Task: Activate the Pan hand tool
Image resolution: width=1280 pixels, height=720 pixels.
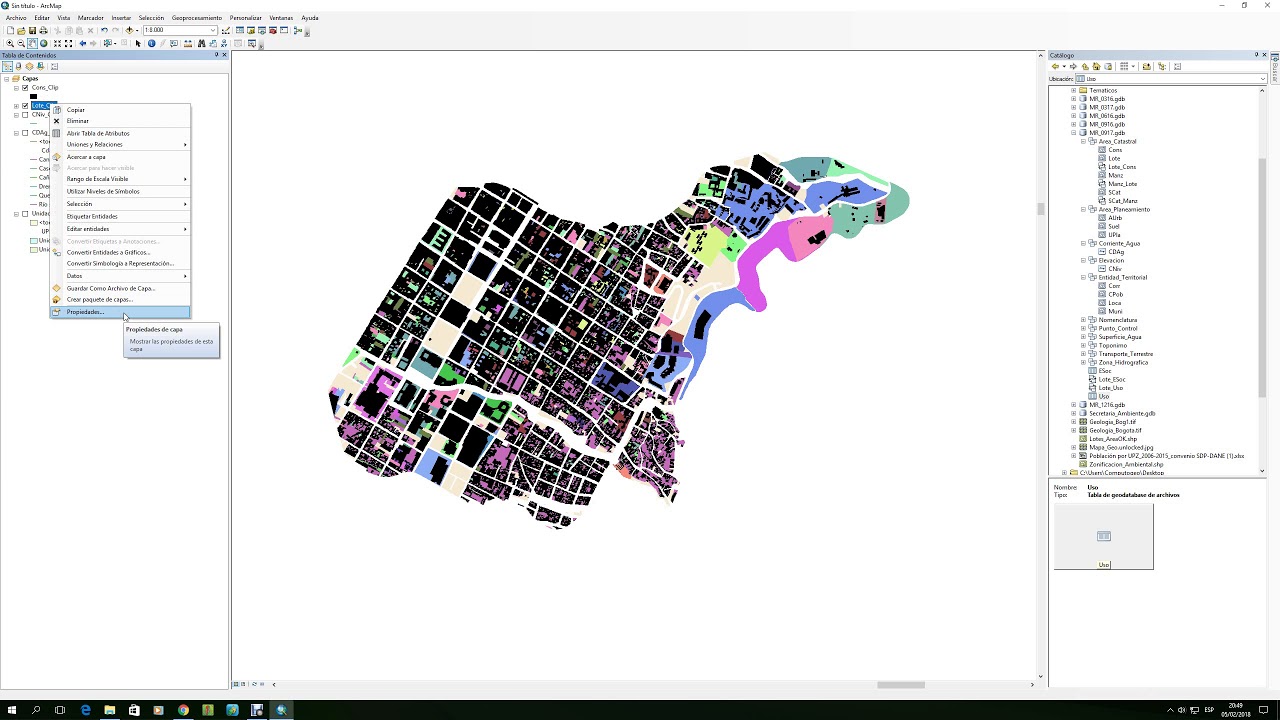Action: [32, 43]
